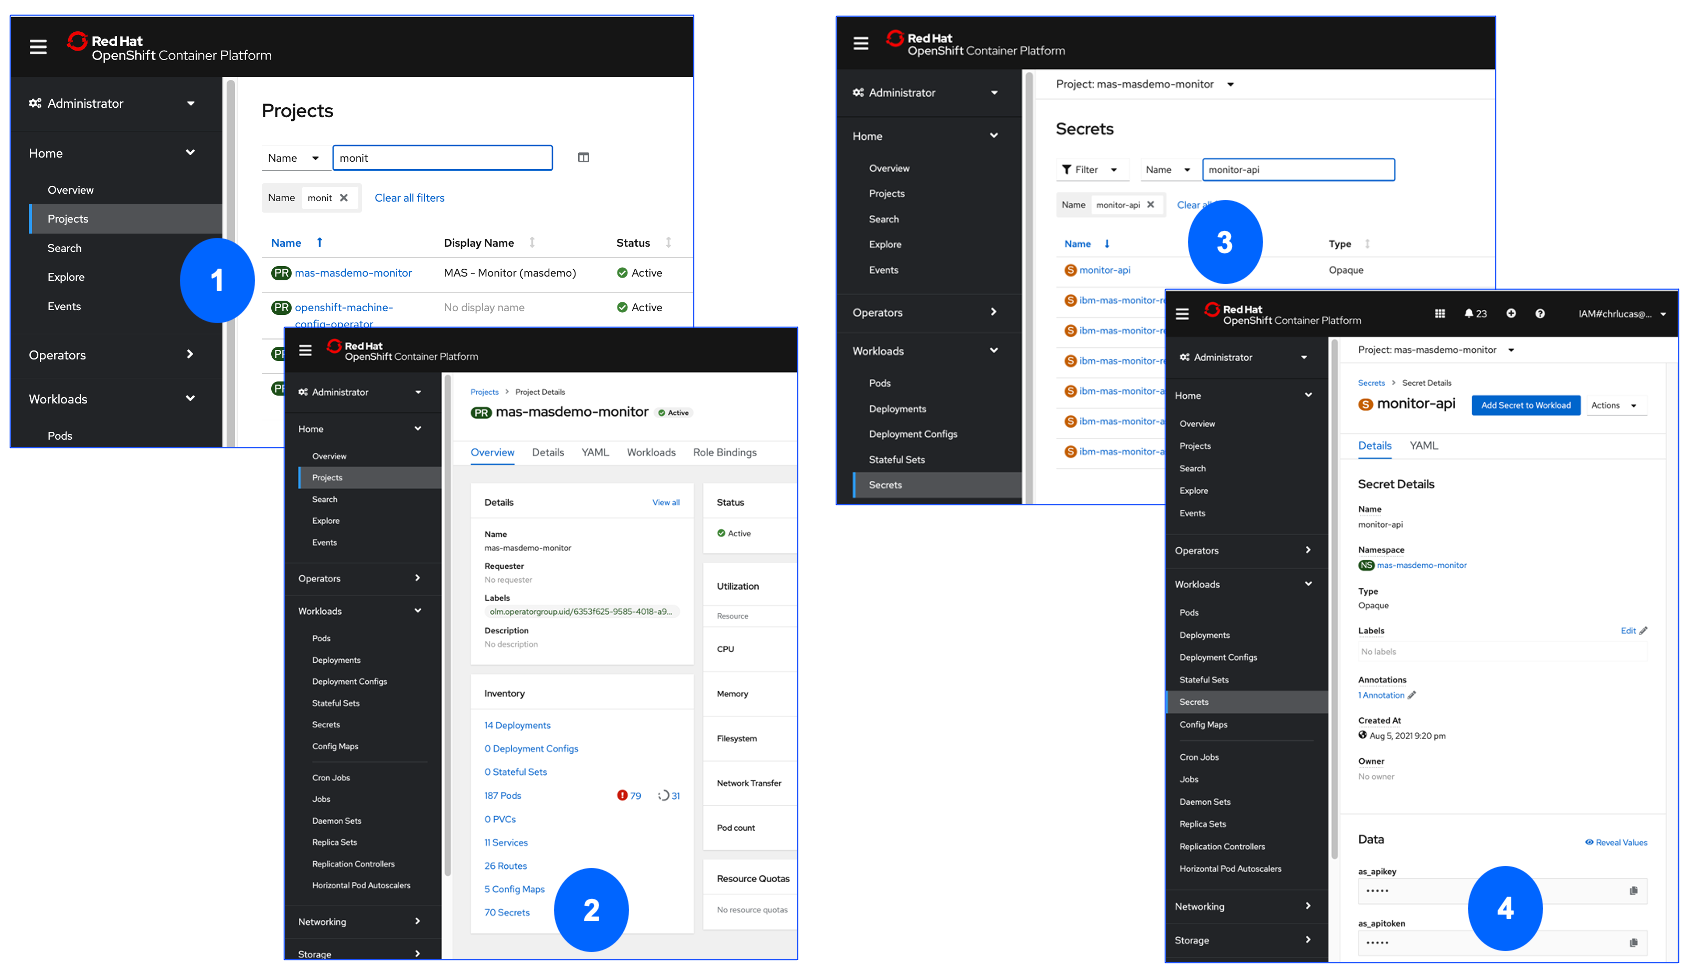The width and height of the screenshot is (1692, 976).
Task: Open the Filter dropdown in Secrets list
Action: pos(1090,170)
